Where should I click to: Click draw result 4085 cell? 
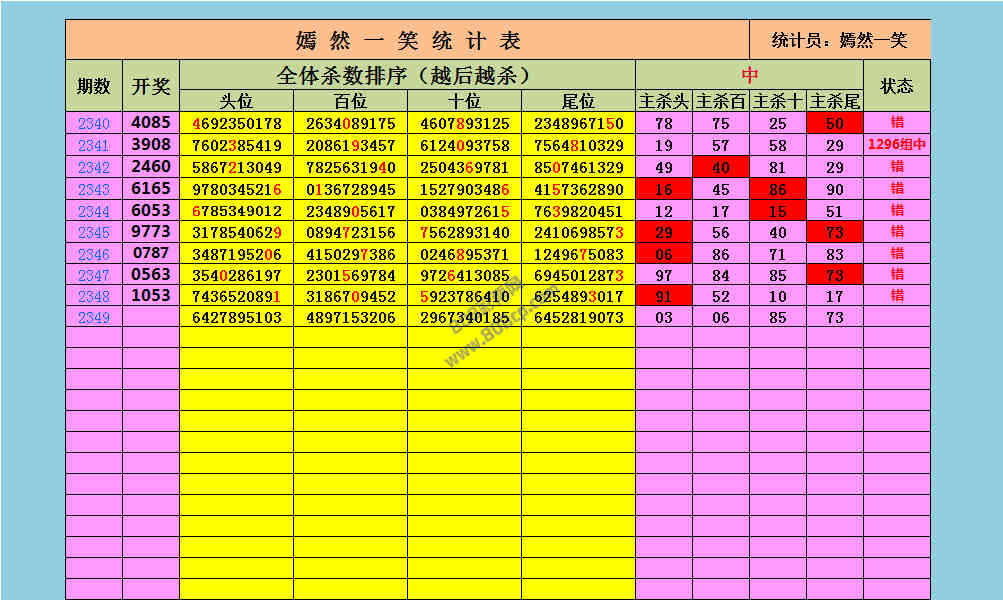point(151,124)
